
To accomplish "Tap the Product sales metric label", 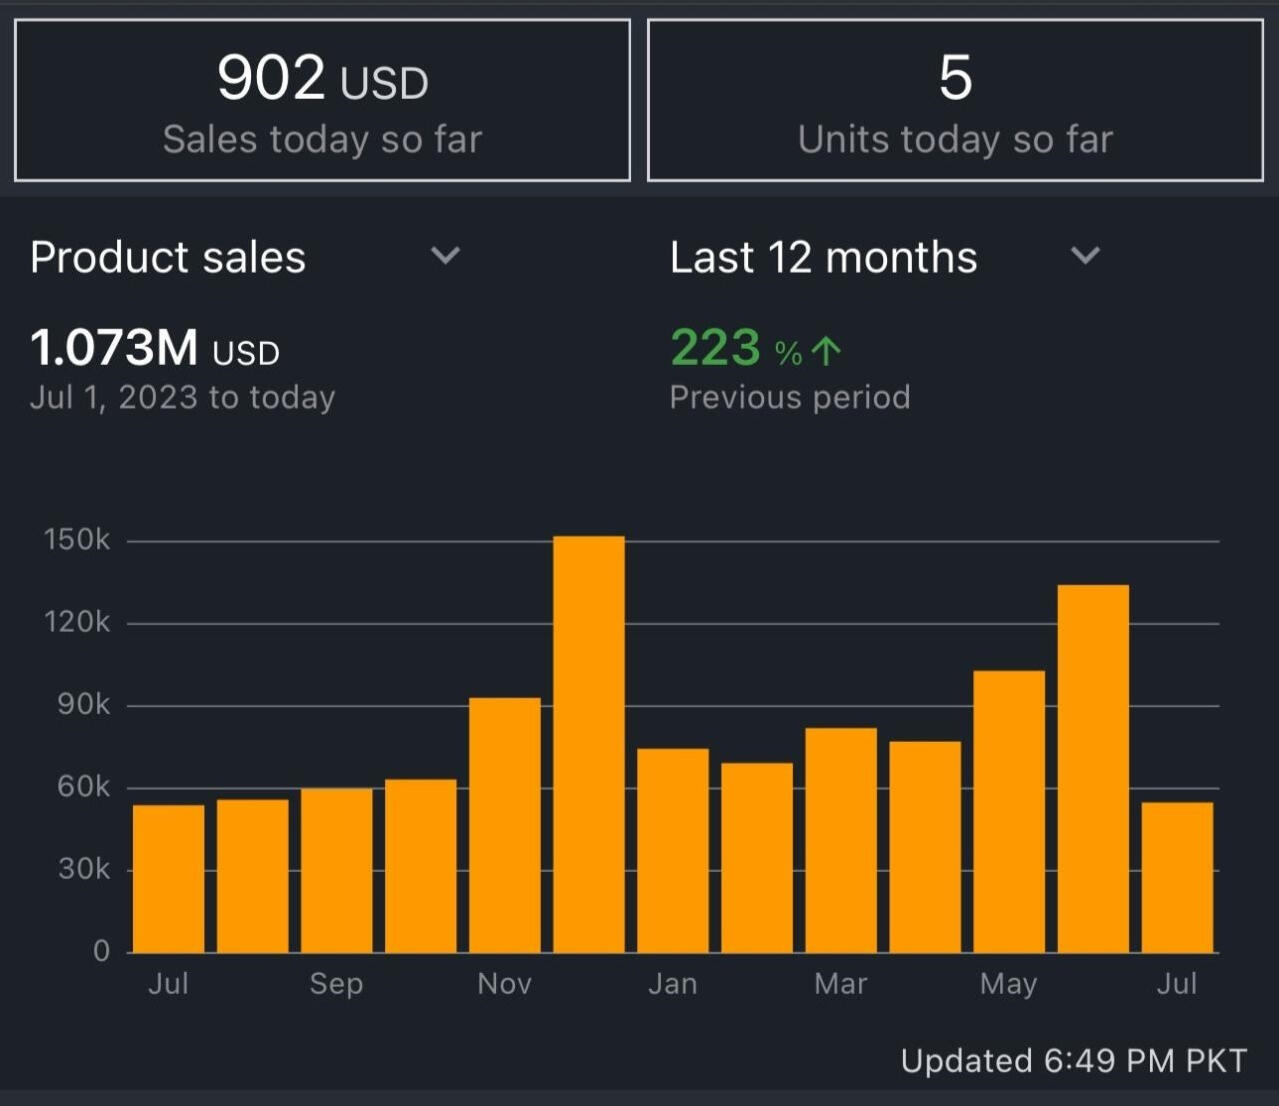I will pyautogui.click(x=168, y=257).
